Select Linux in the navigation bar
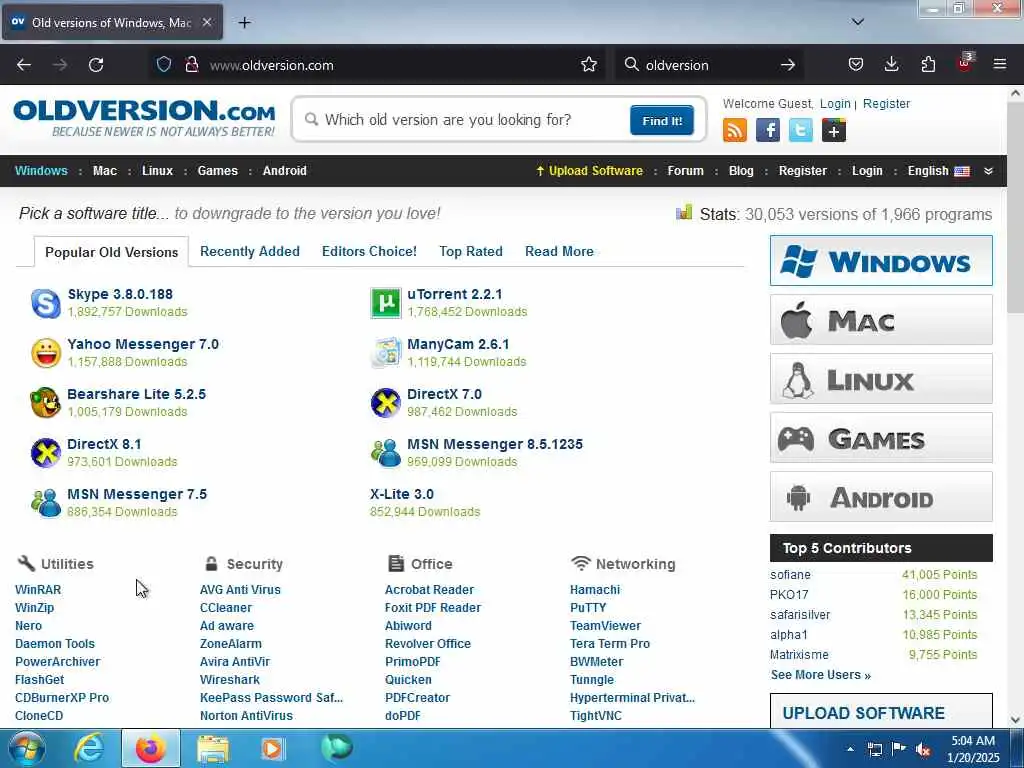The width and height of the screenshot is (1024, 768). [x=157, y=171]
